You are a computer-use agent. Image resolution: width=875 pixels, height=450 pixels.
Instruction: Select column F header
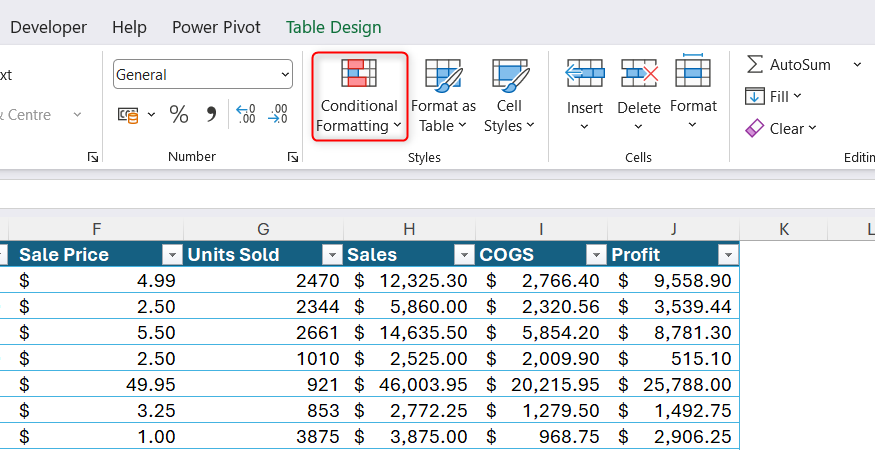(96, 229)
